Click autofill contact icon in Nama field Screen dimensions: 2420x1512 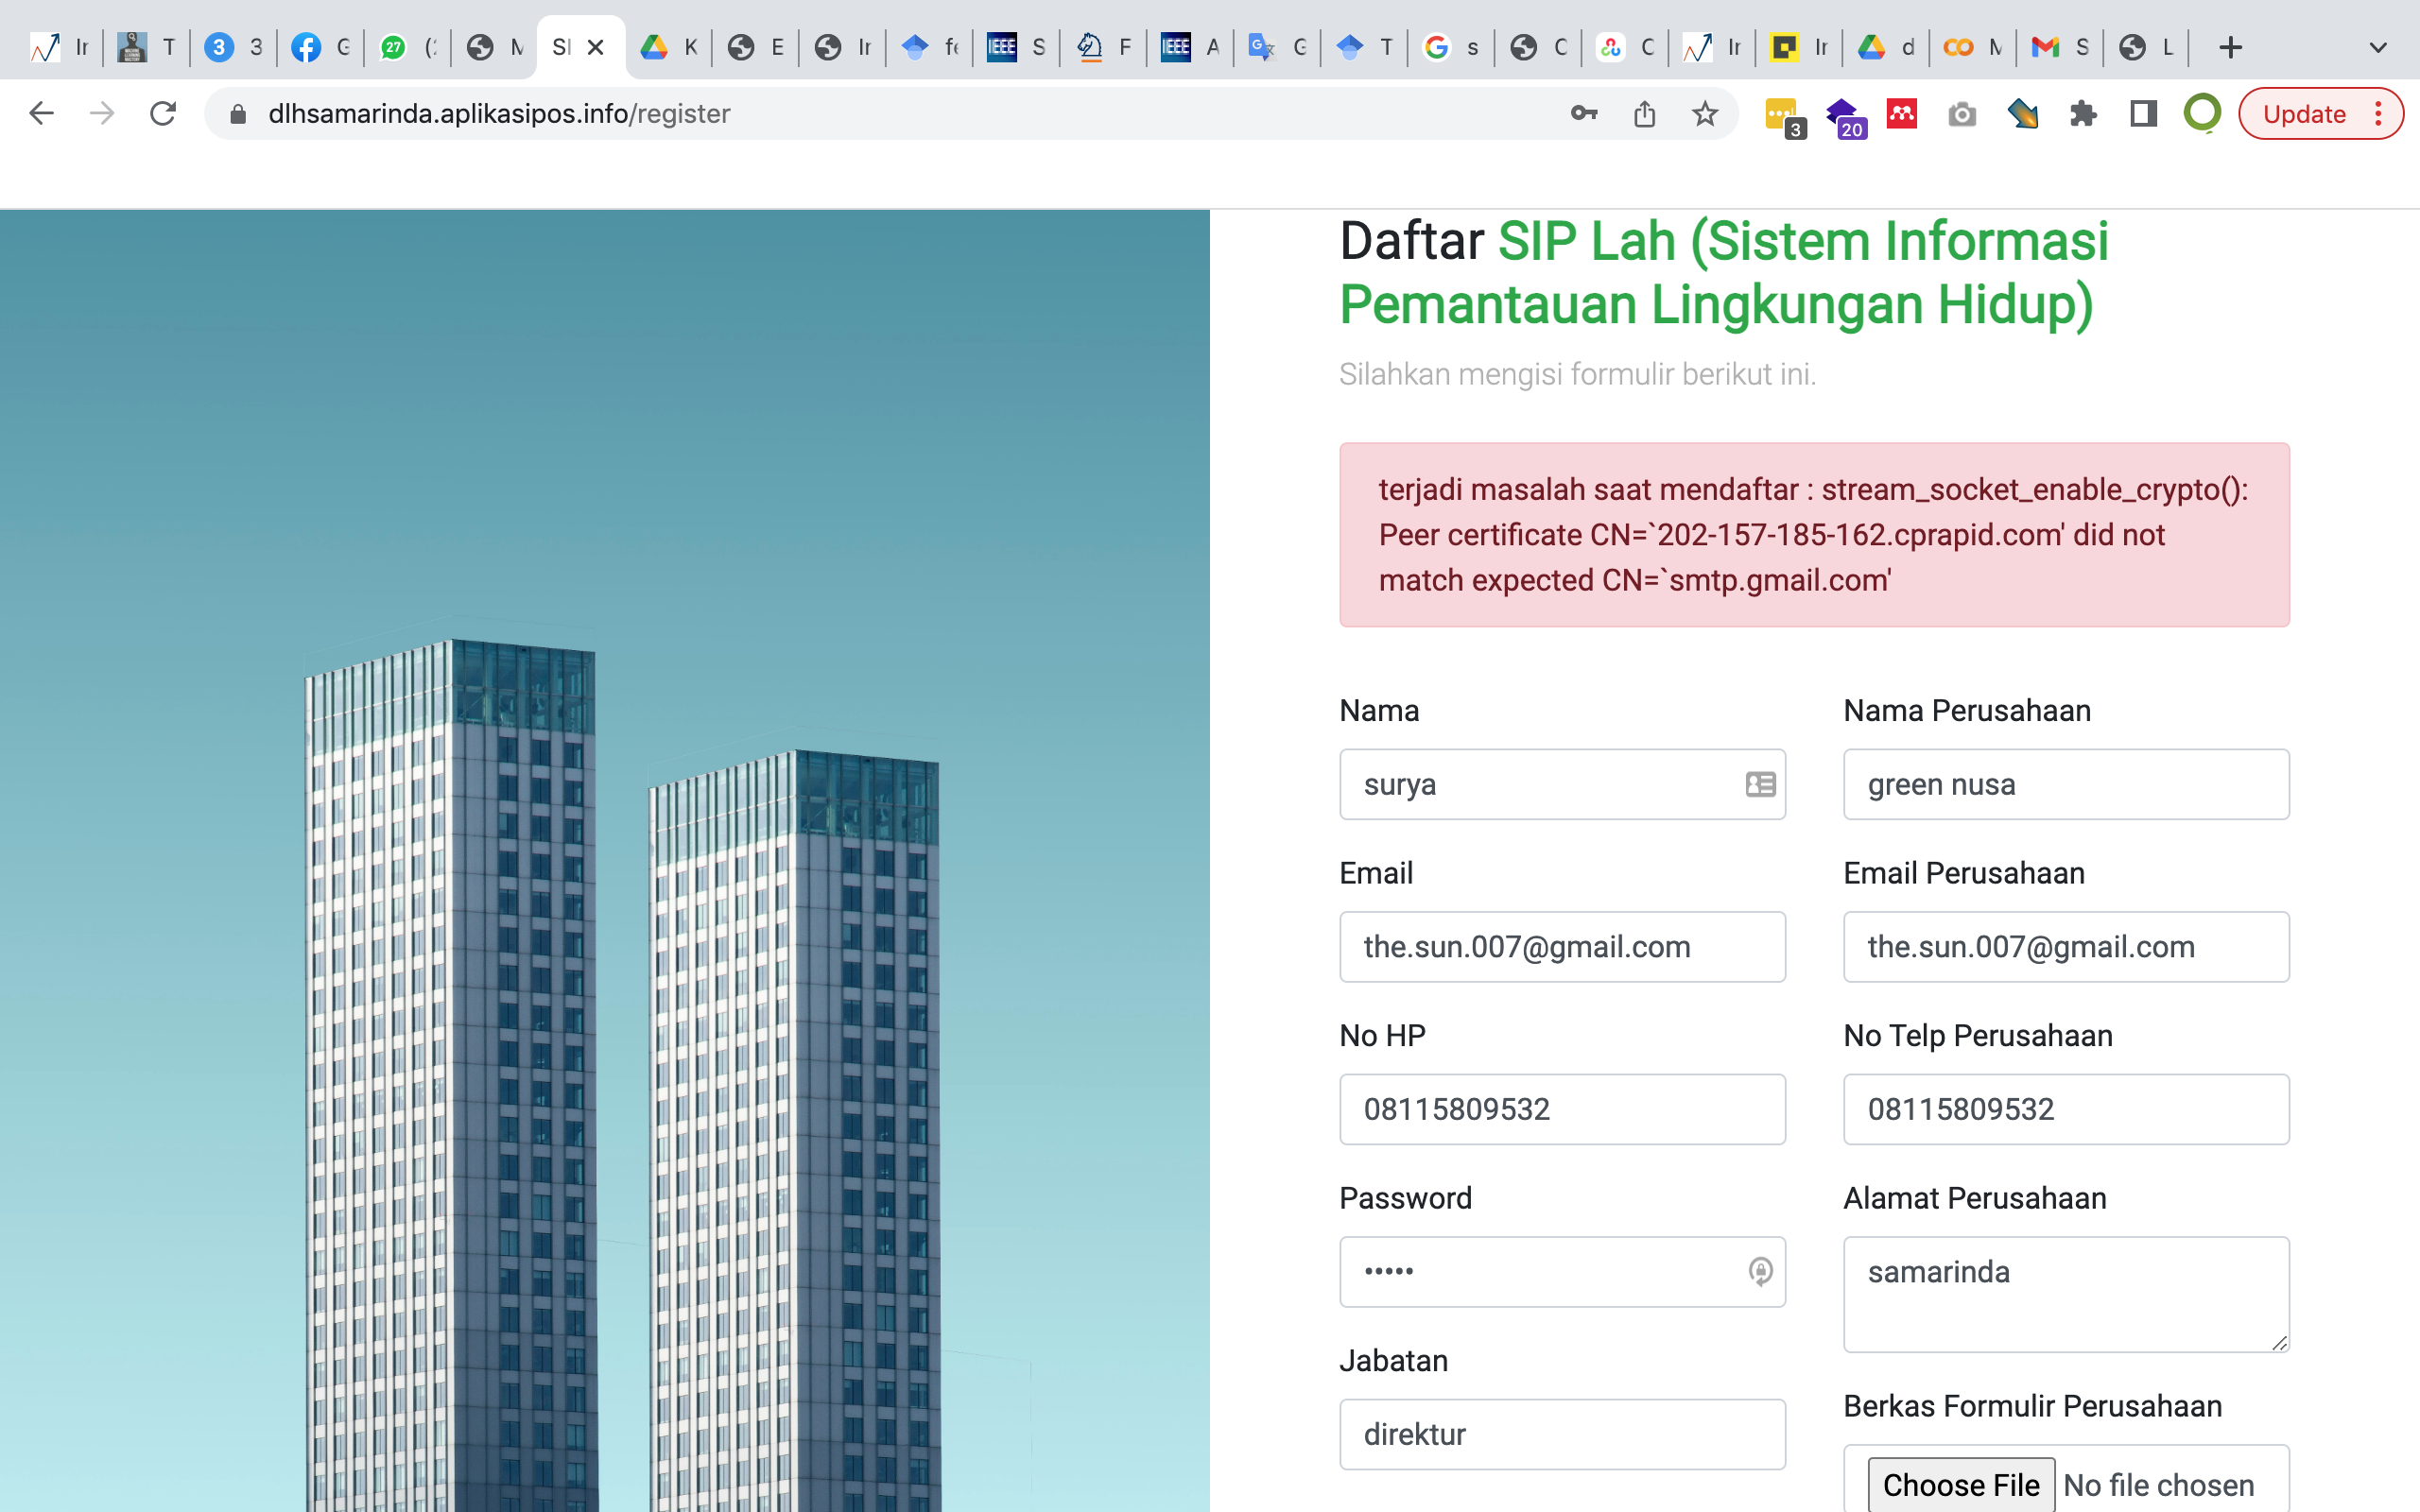(x=1760, y=785)
